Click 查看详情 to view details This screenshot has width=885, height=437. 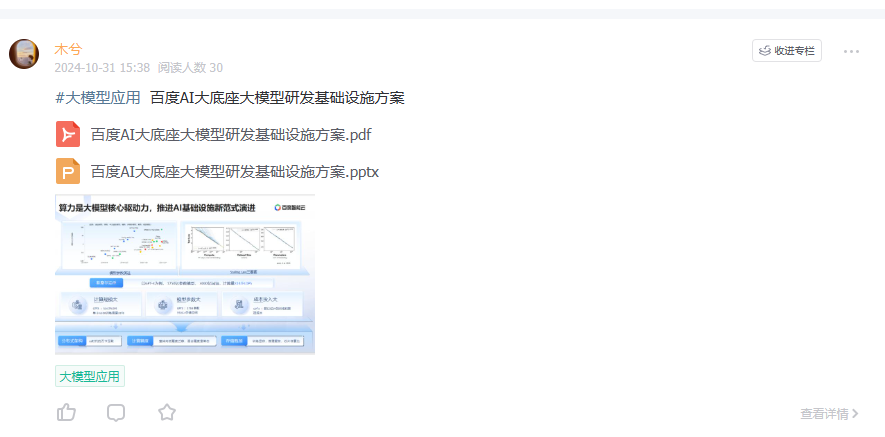829,414
